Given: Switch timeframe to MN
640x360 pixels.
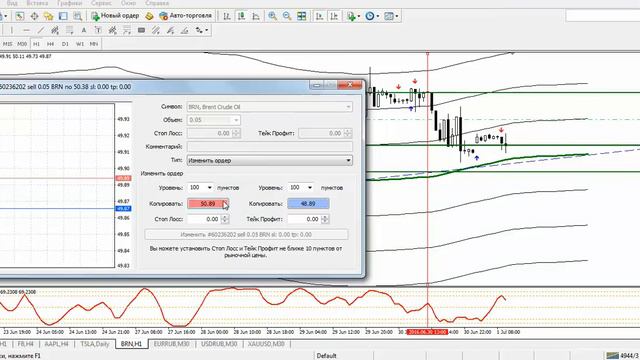Looking at the screenshot, I should pos(94,44).
